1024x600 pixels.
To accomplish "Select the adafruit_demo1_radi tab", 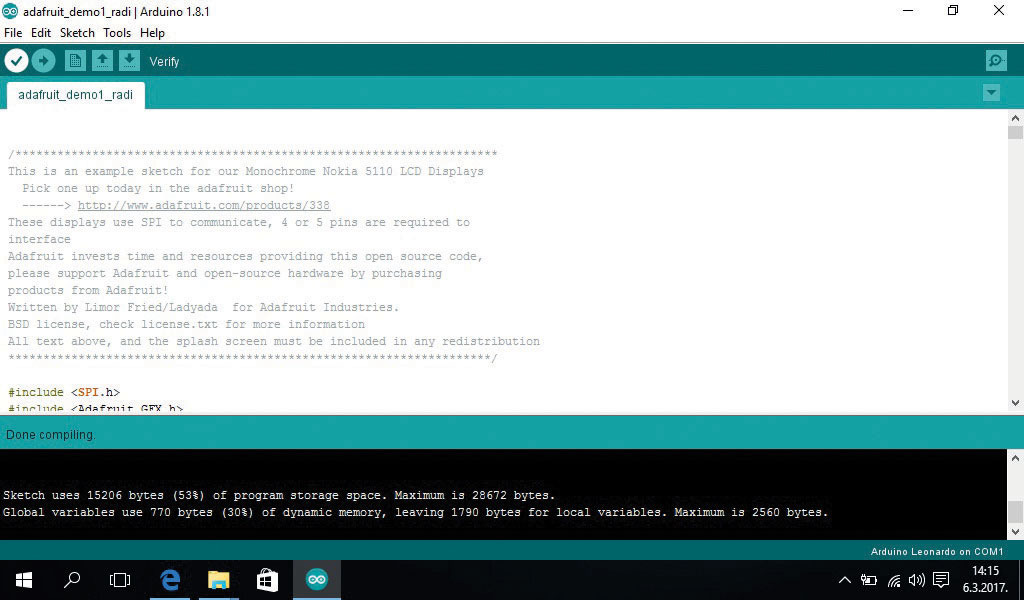I will coord(75,95).
